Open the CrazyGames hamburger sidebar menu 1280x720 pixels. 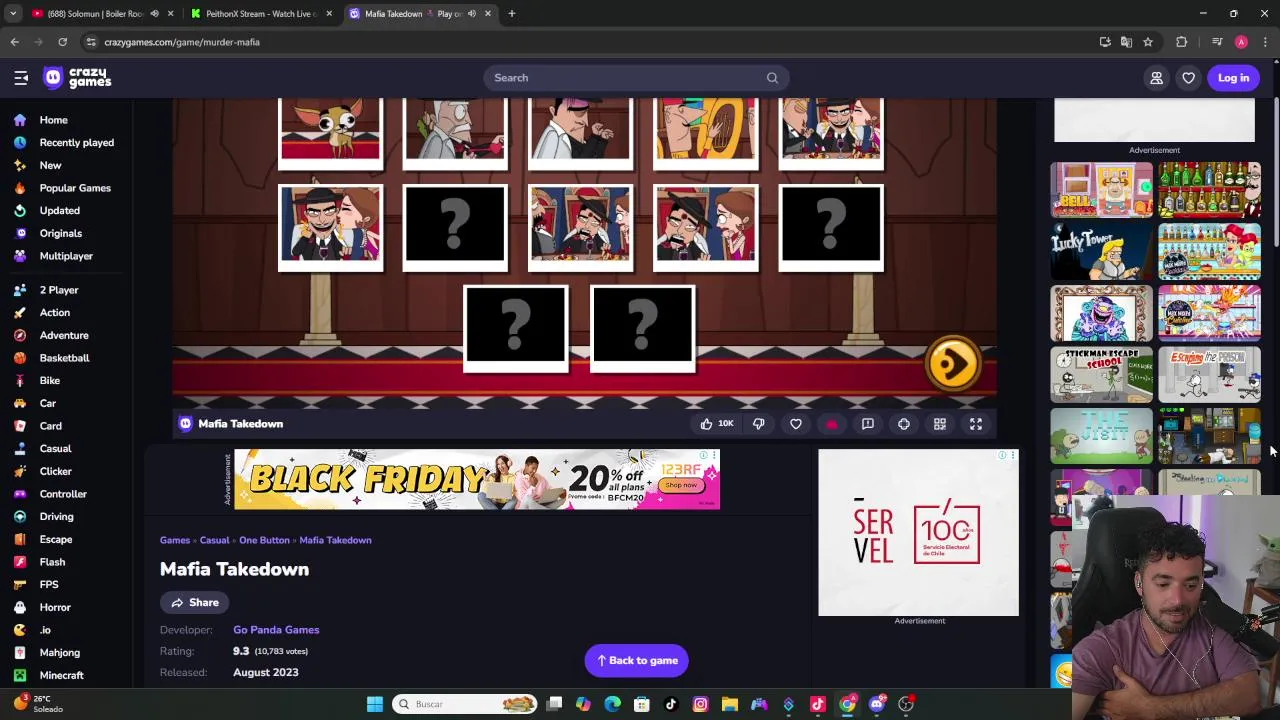(x=21, y=78)
